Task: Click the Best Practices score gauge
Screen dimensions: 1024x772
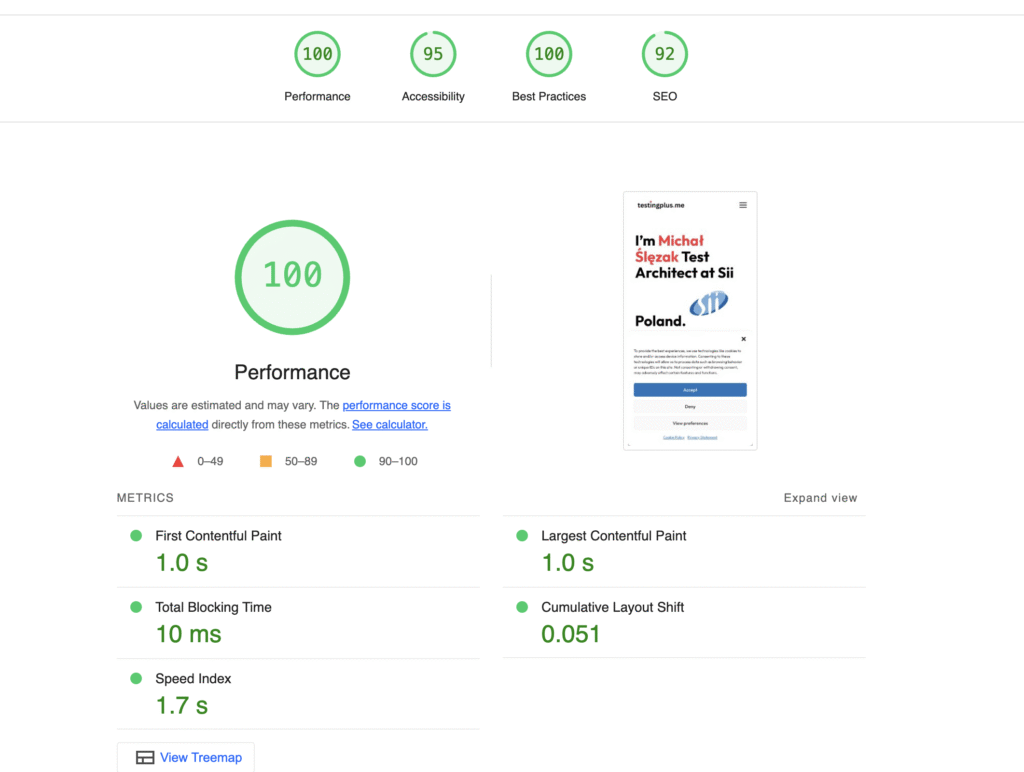Action: point(549,54)
